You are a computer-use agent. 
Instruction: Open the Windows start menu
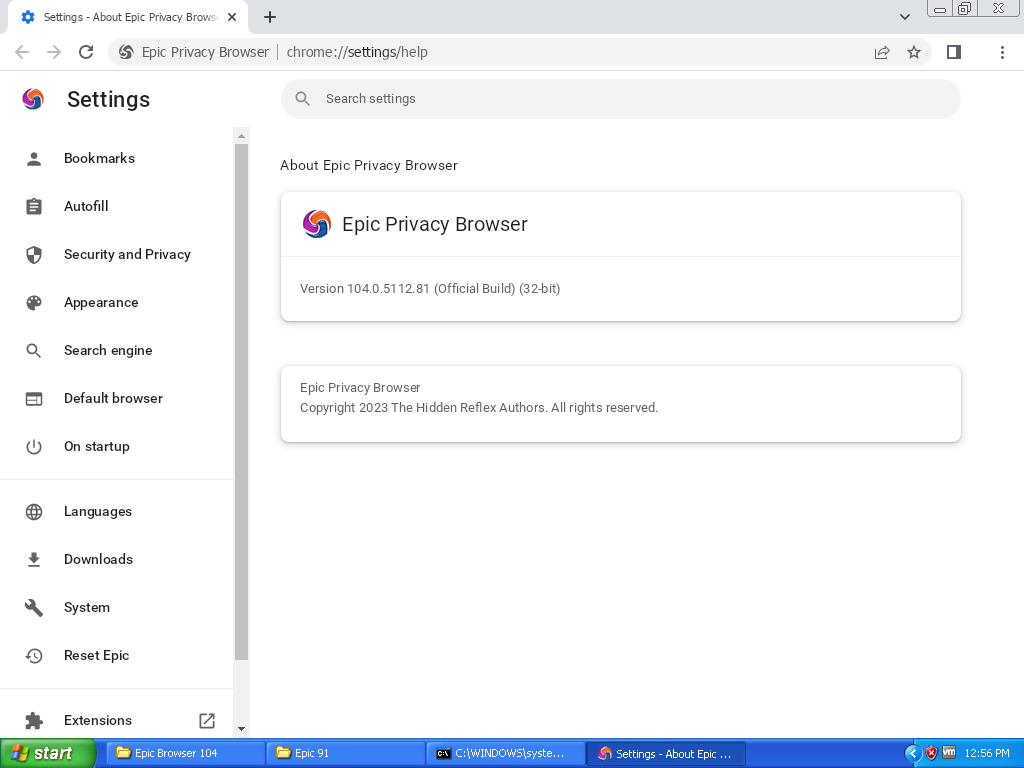(x=48, y=754)
